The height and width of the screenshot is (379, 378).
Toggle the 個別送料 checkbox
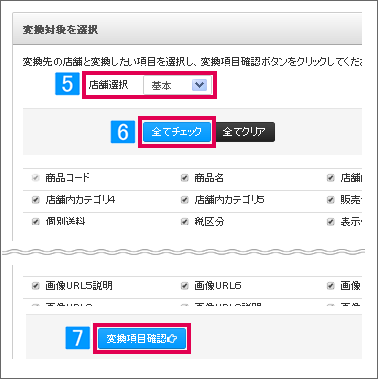(x=36, y=222)
